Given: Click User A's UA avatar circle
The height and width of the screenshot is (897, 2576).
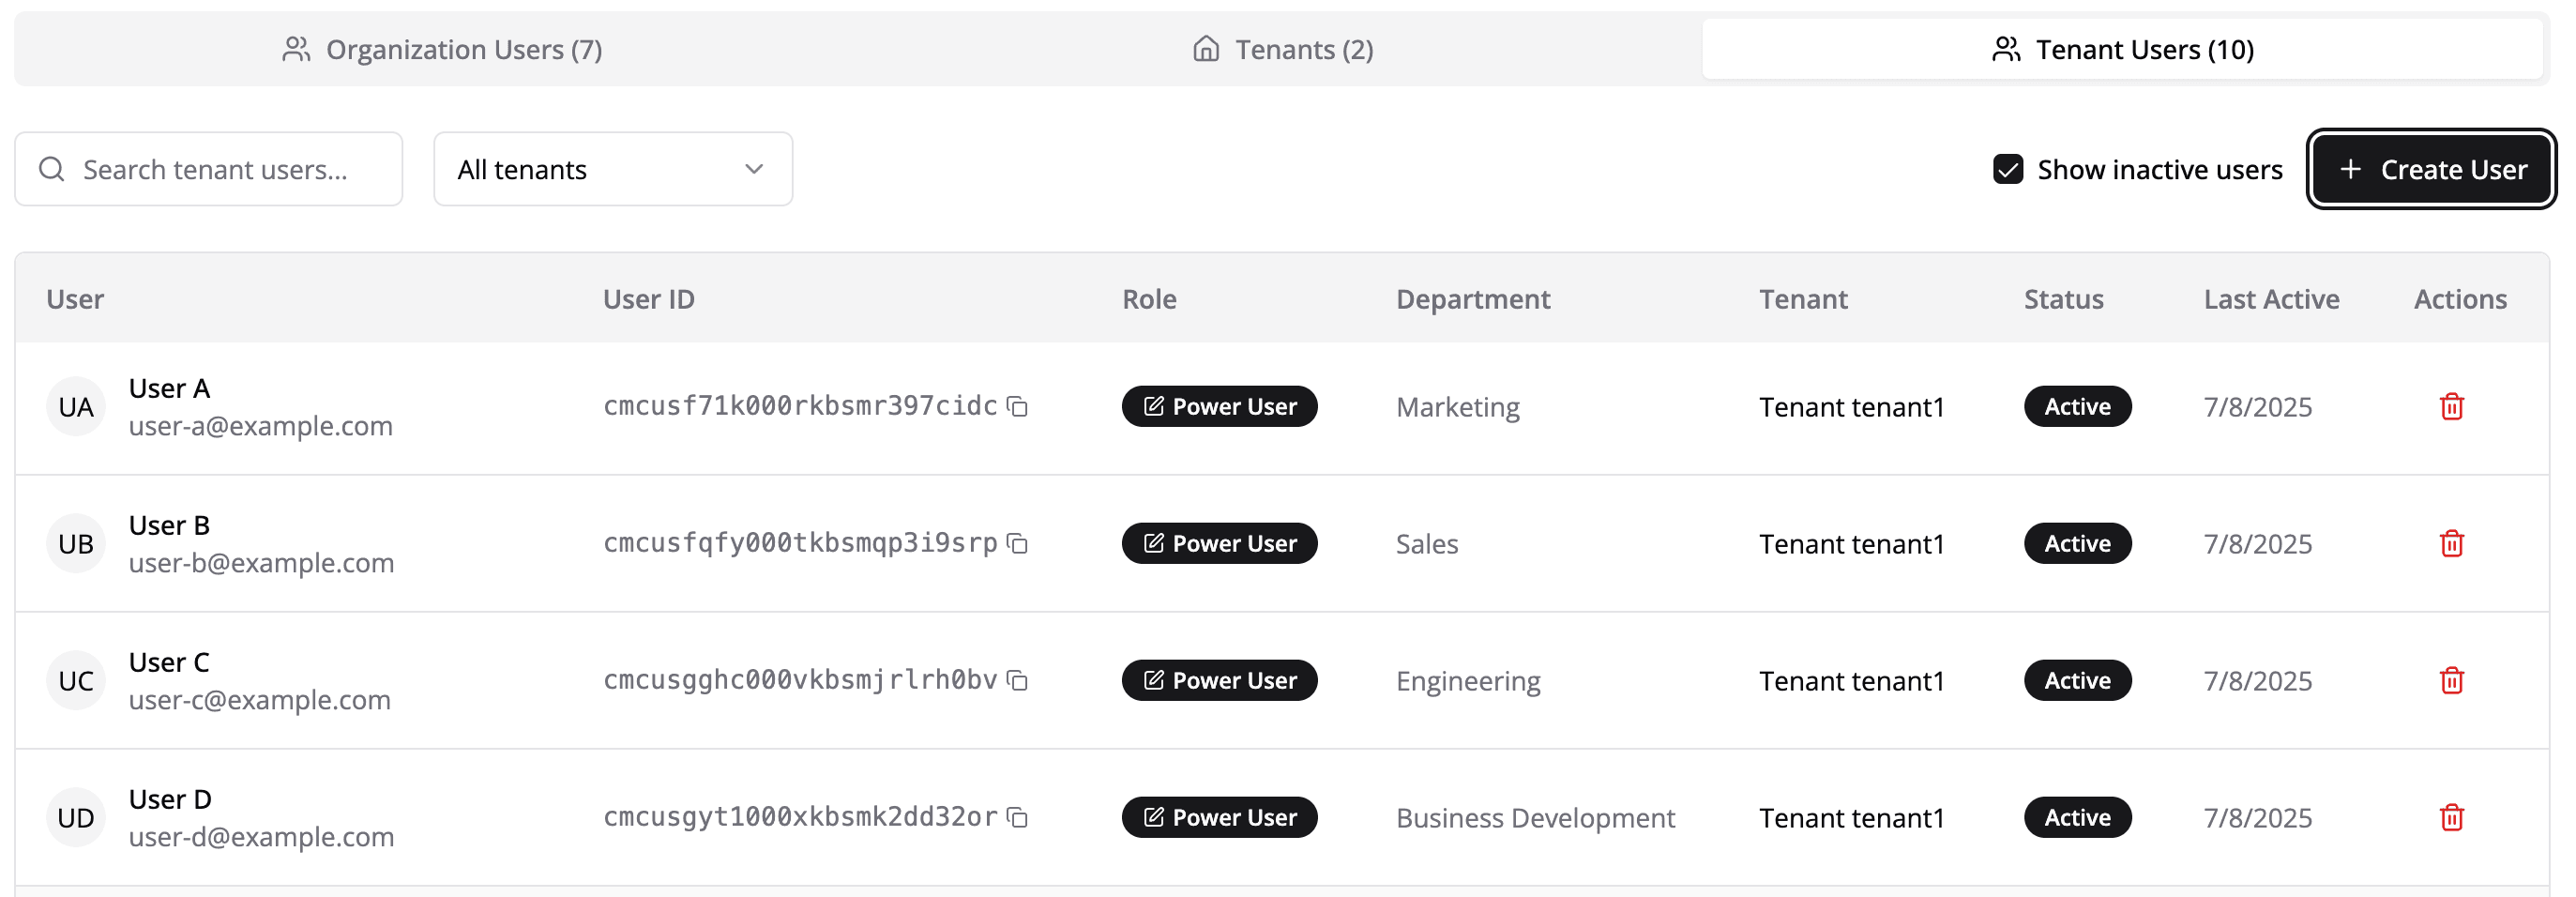Looking at the screenshot, I should tap(75, 406).
